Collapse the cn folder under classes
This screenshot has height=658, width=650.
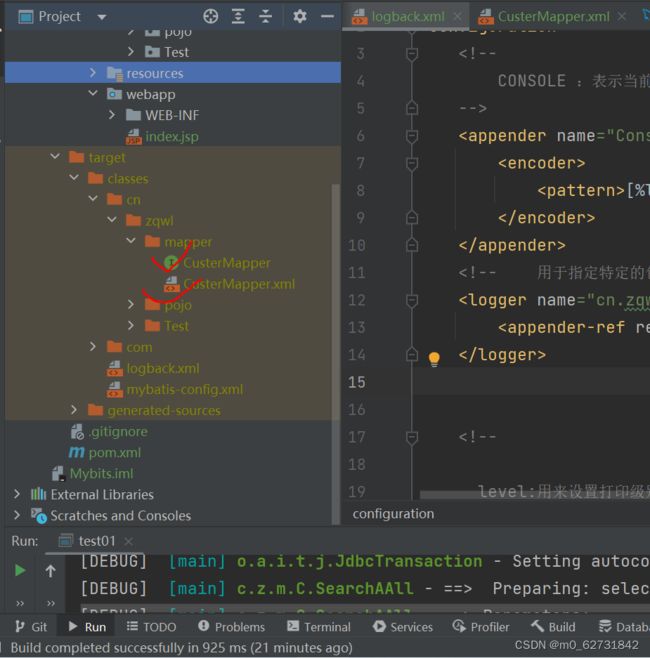point(93,198)
